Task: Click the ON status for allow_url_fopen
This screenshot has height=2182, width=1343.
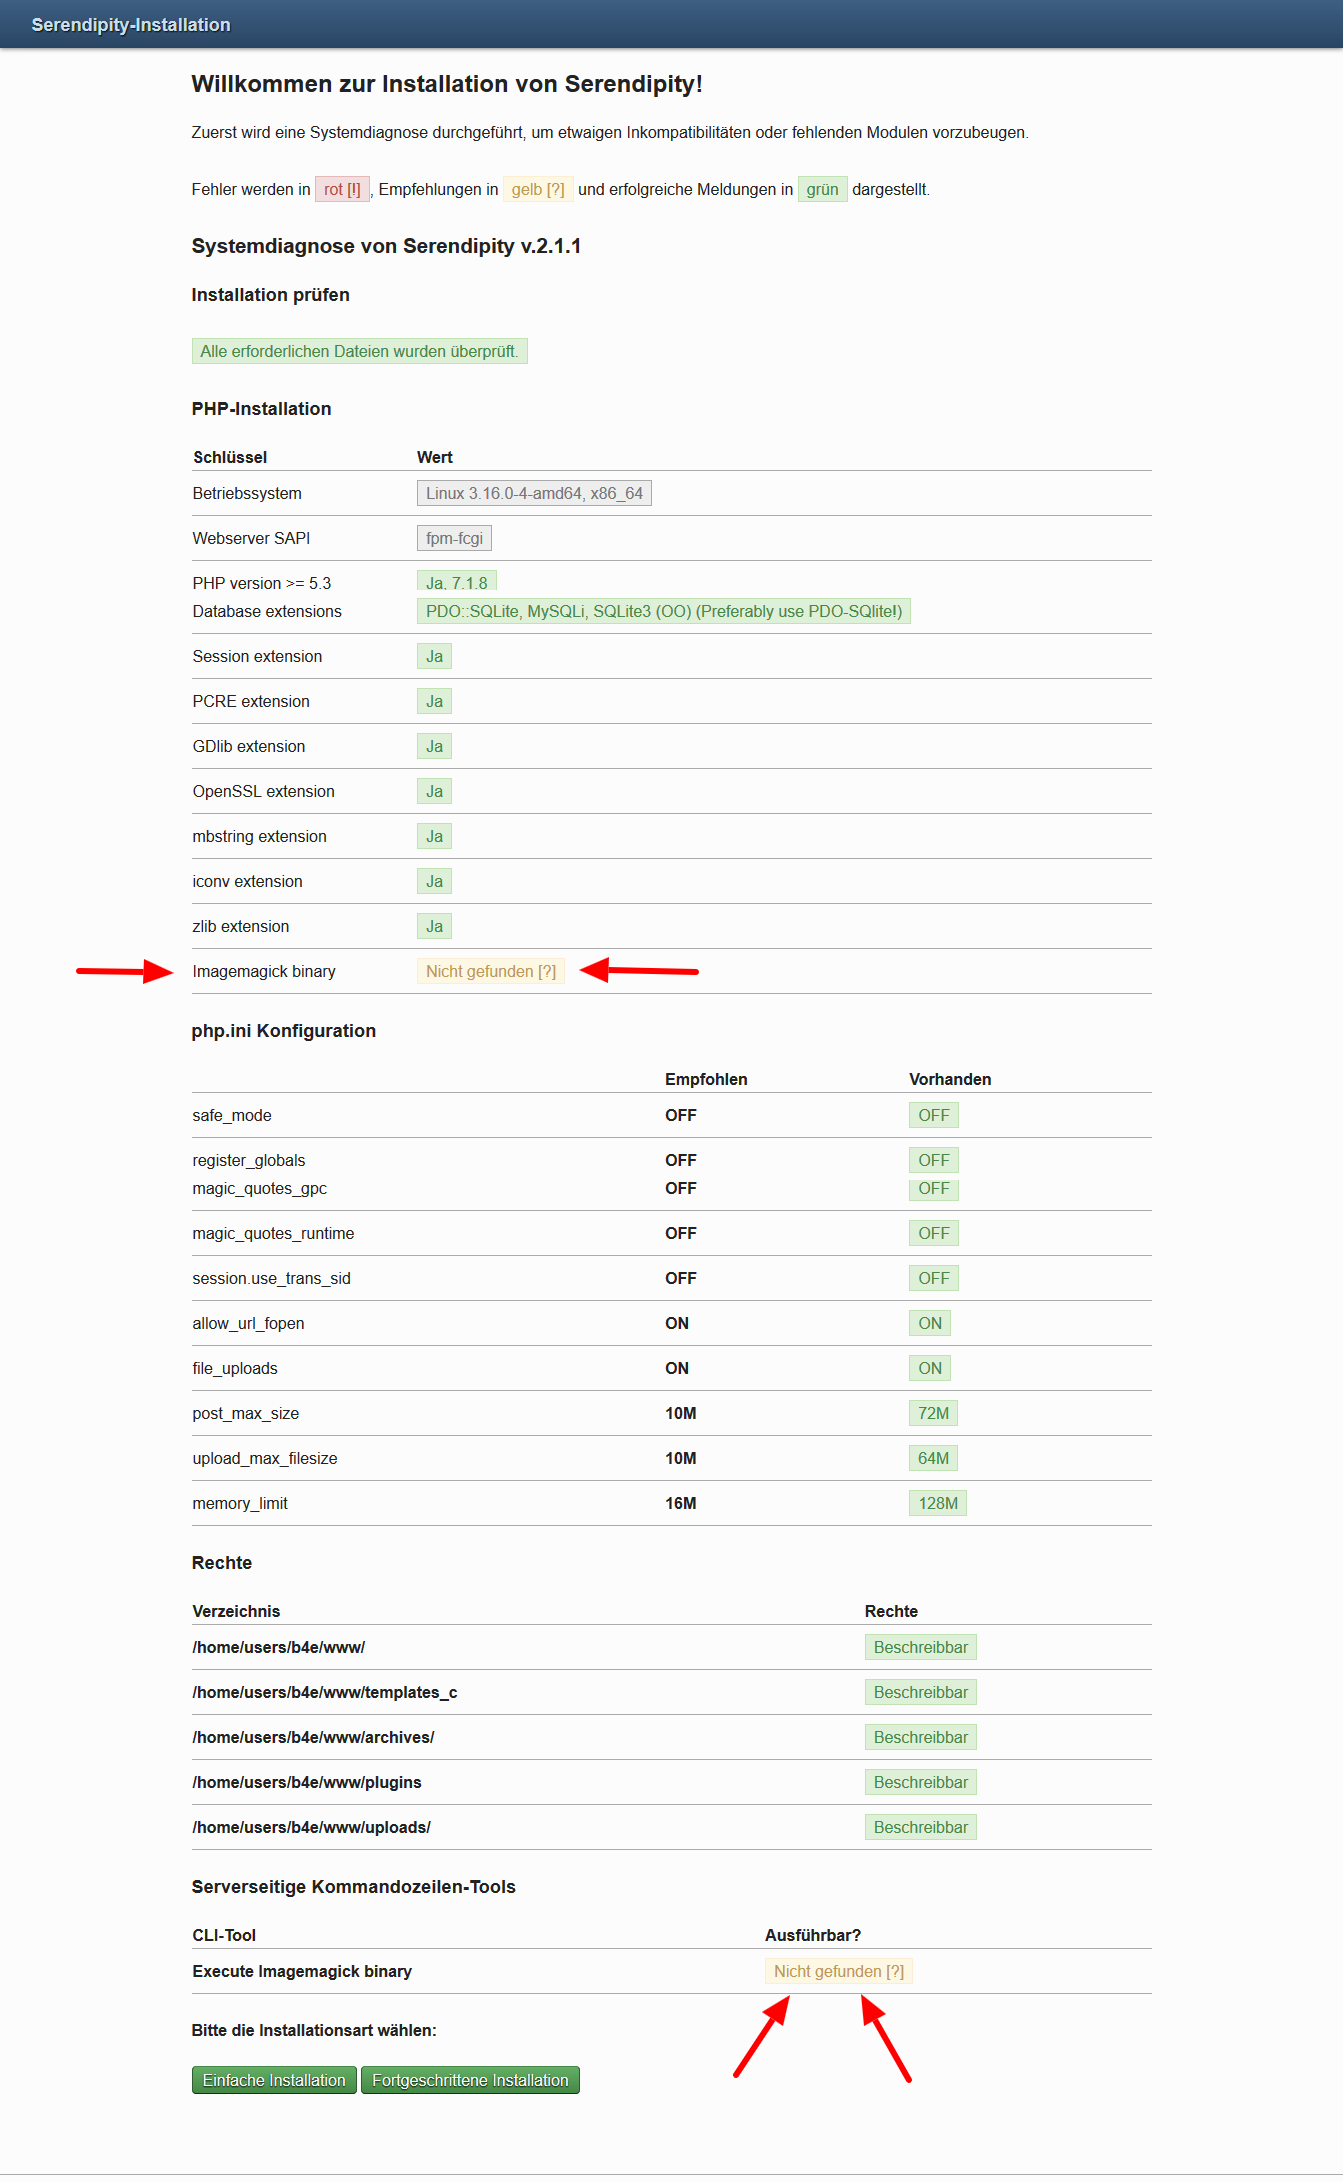Action: (x=930, y=1323)
